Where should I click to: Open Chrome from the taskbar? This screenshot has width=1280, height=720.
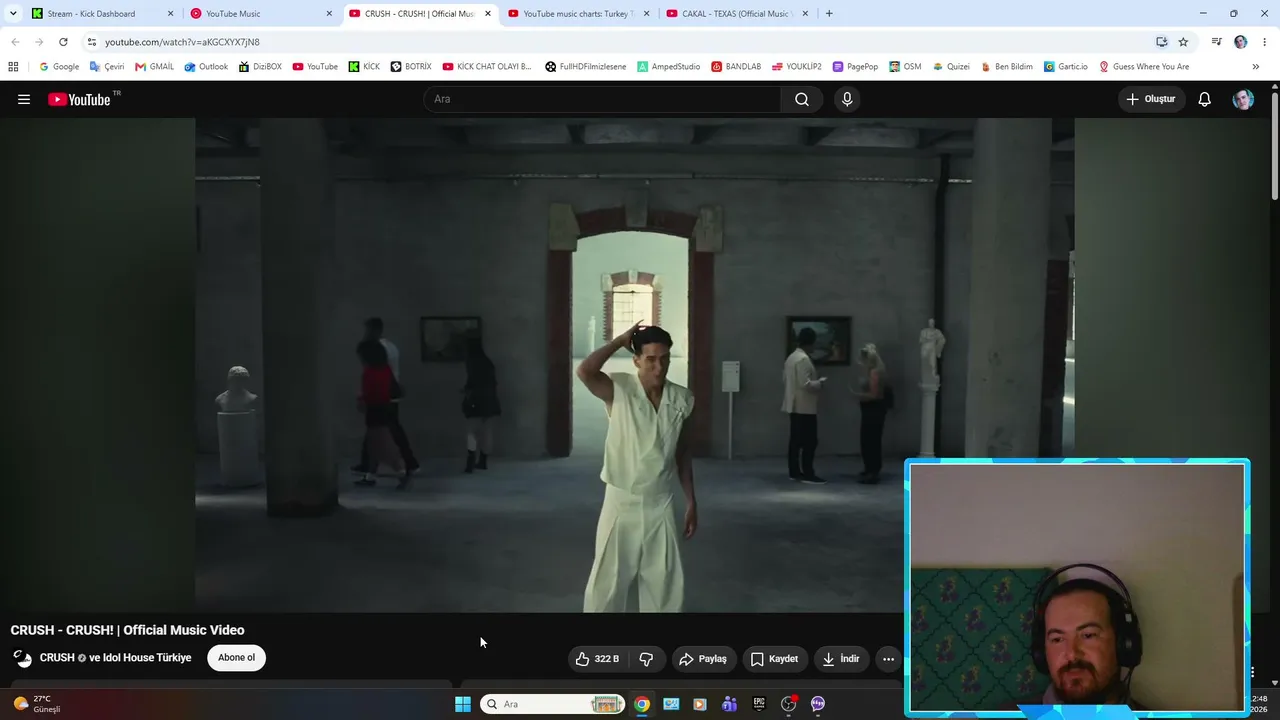pos(642,704)
